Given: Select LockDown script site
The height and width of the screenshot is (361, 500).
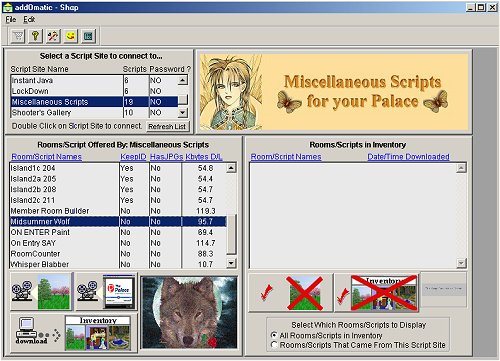Looking at the screenshot, I should pyautogui.click(x=94, y=91).
